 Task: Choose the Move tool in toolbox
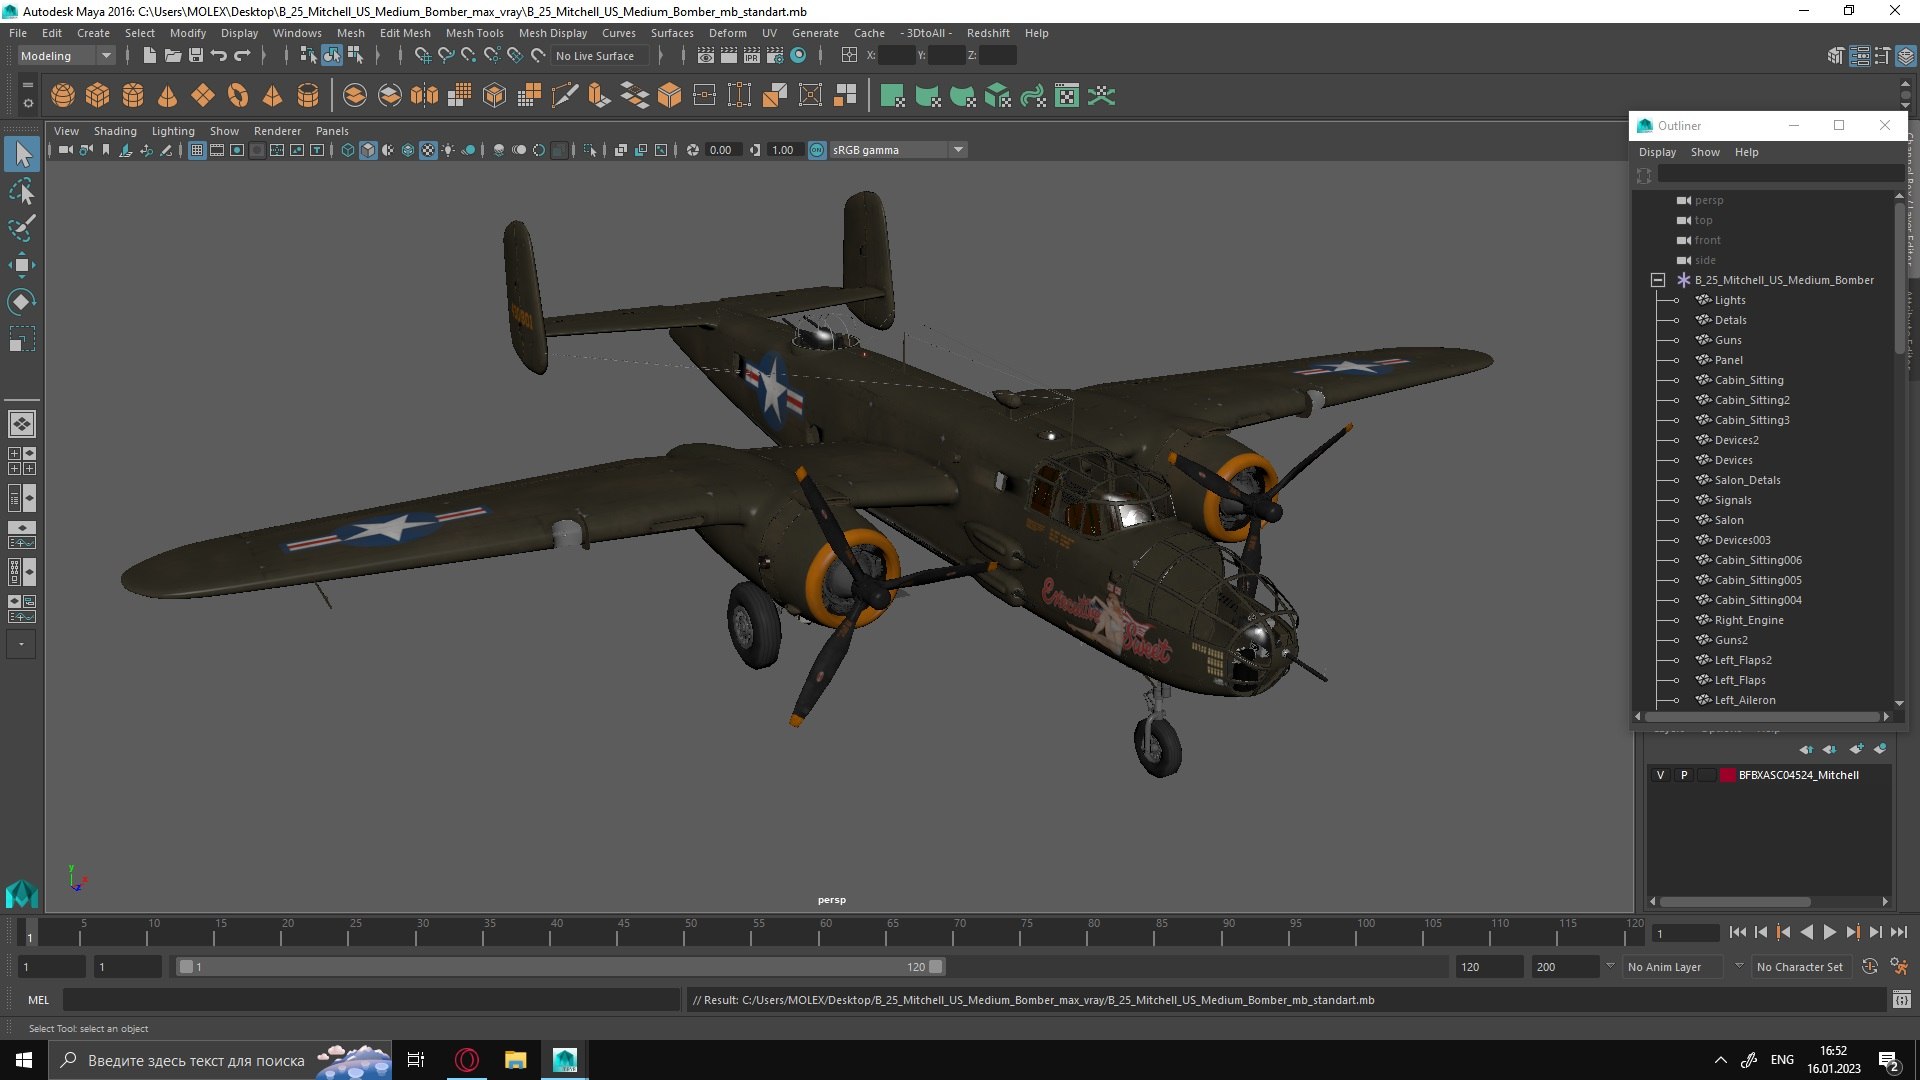22,265
